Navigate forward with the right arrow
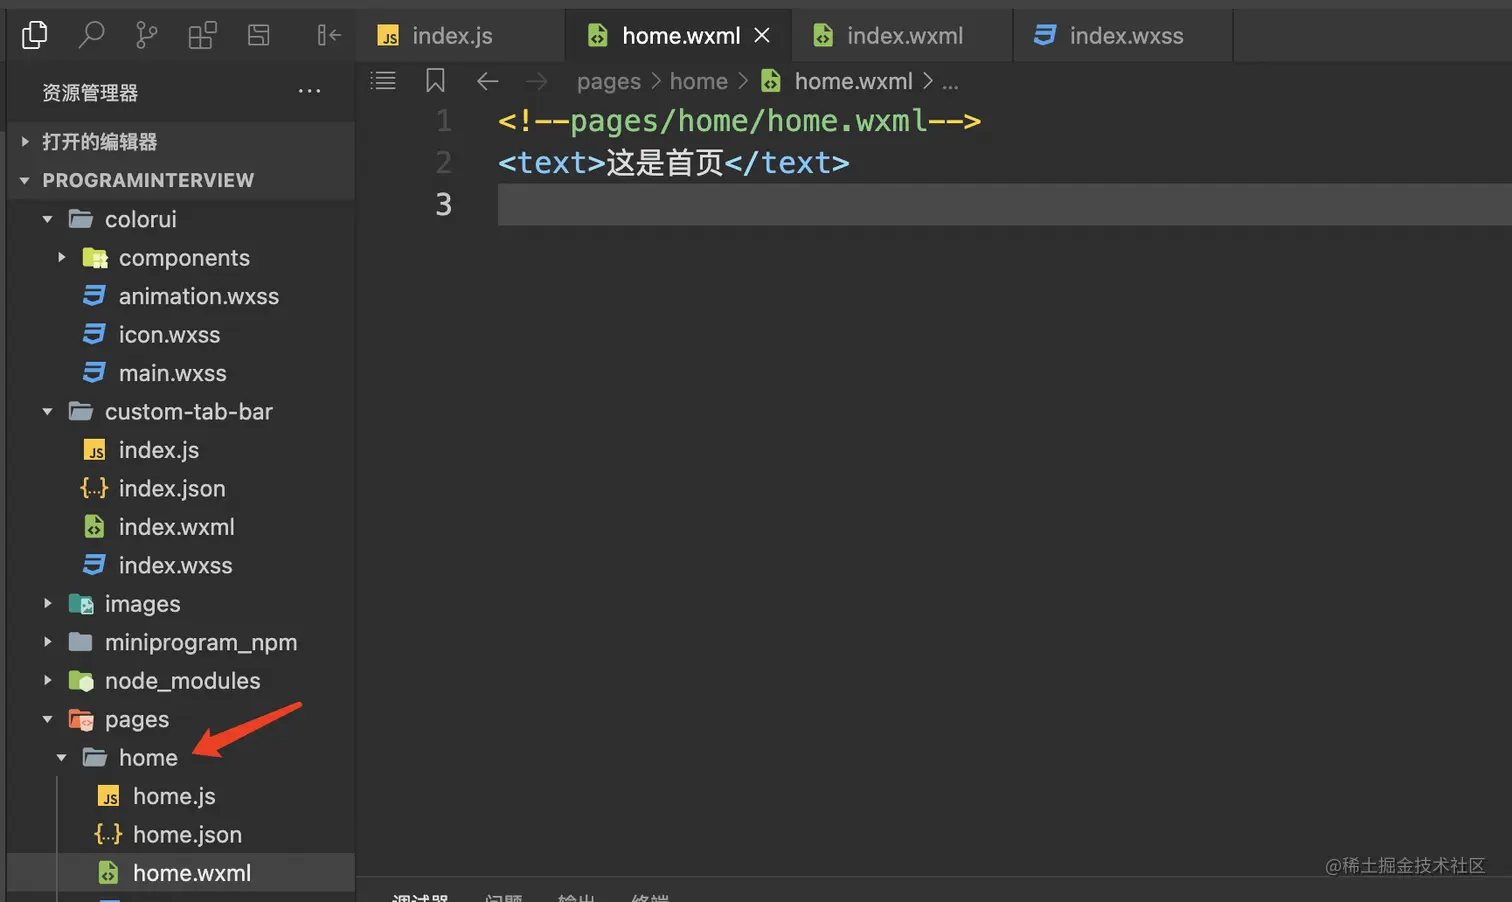 click(537, 81)
